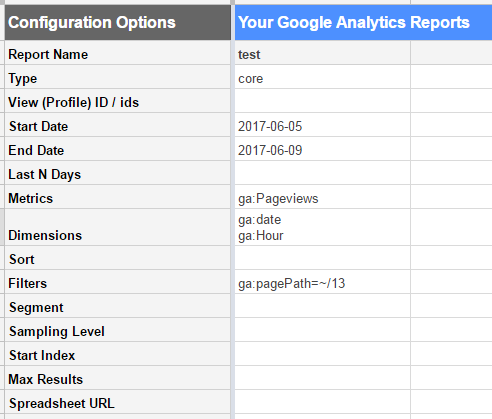The image size is (492, 419).
Task: Click the Start Date value 2017-06-05
Action: (322, 125)
